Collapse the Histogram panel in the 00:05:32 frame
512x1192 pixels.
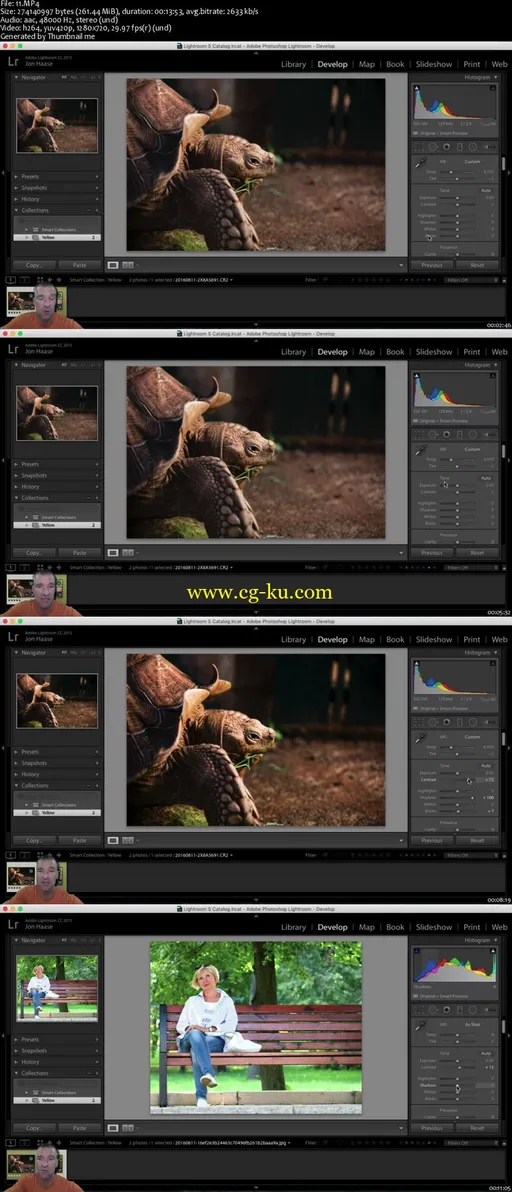(496, 365)
